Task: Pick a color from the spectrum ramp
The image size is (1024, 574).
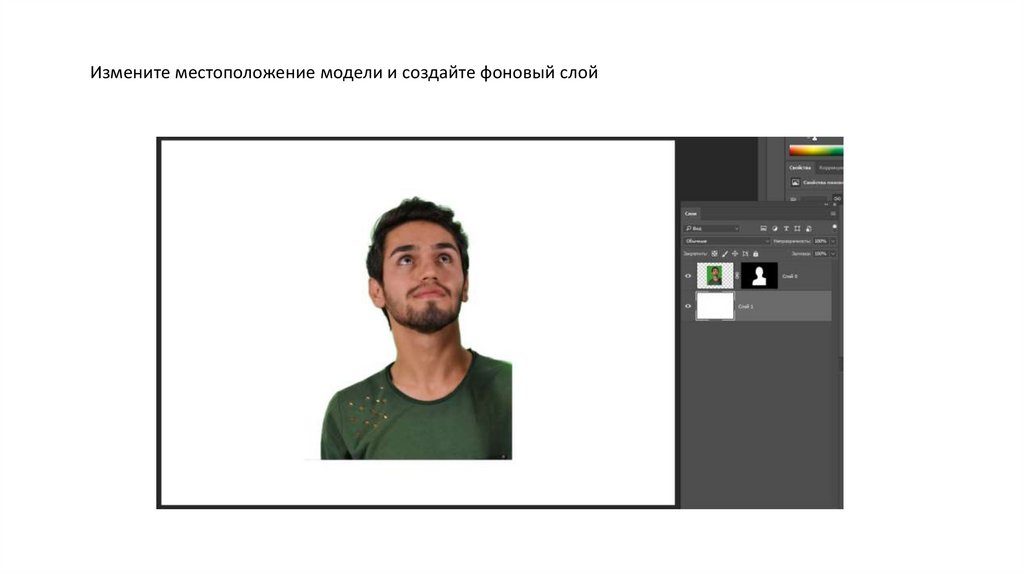Action: [x=816, y=151]
